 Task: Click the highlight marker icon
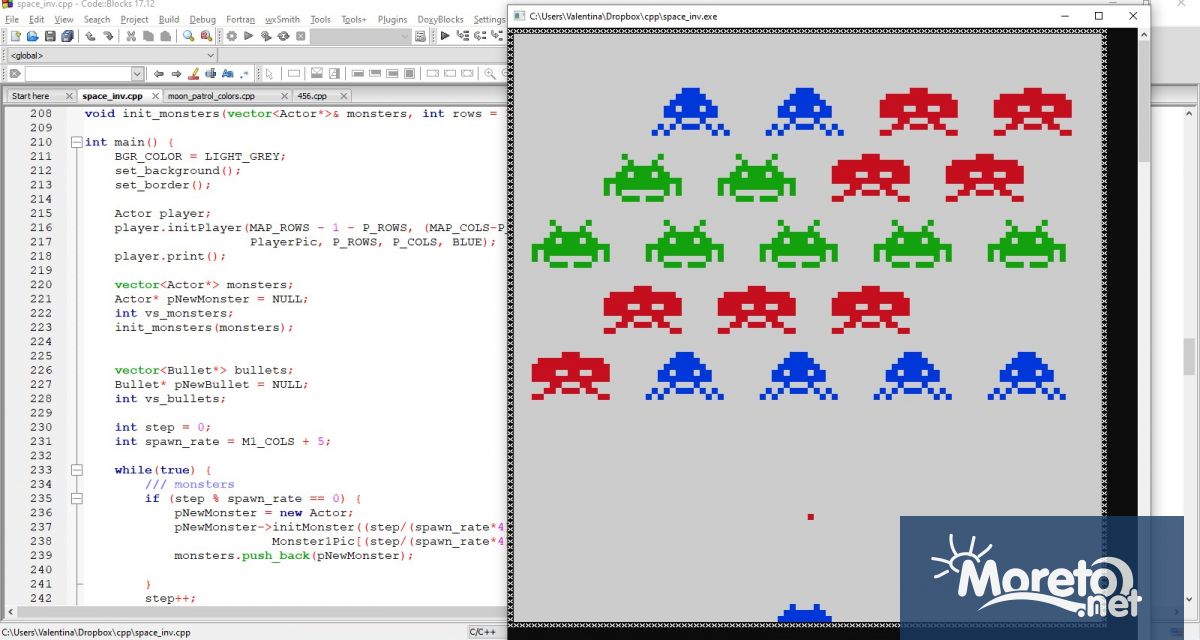[194, 74]
